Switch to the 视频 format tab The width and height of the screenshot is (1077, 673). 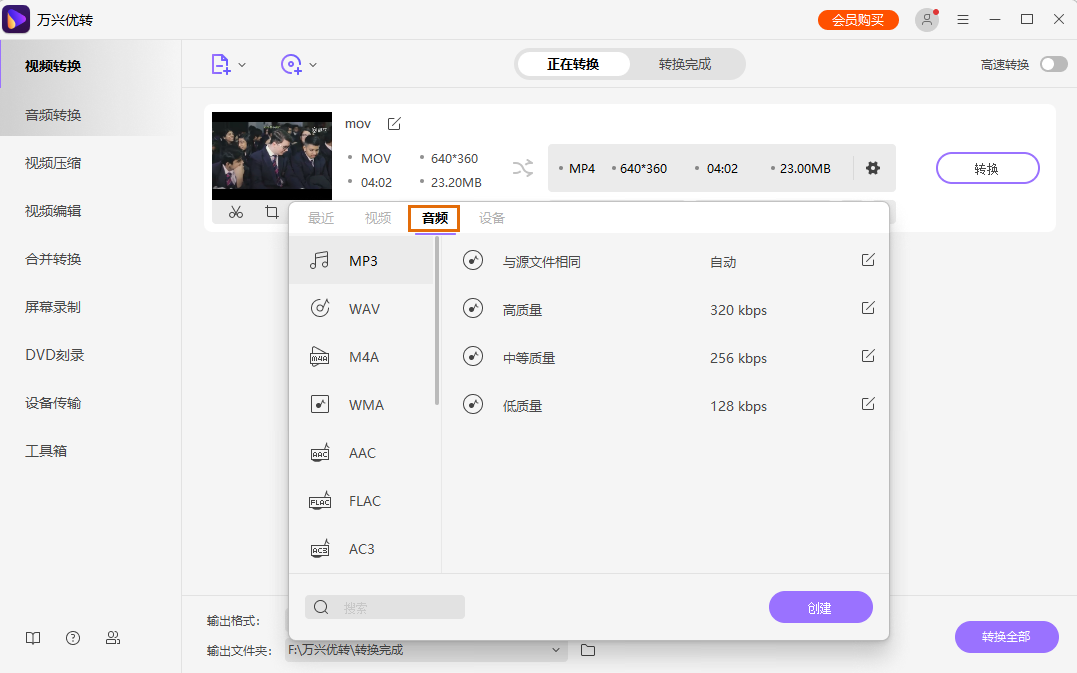378,216
